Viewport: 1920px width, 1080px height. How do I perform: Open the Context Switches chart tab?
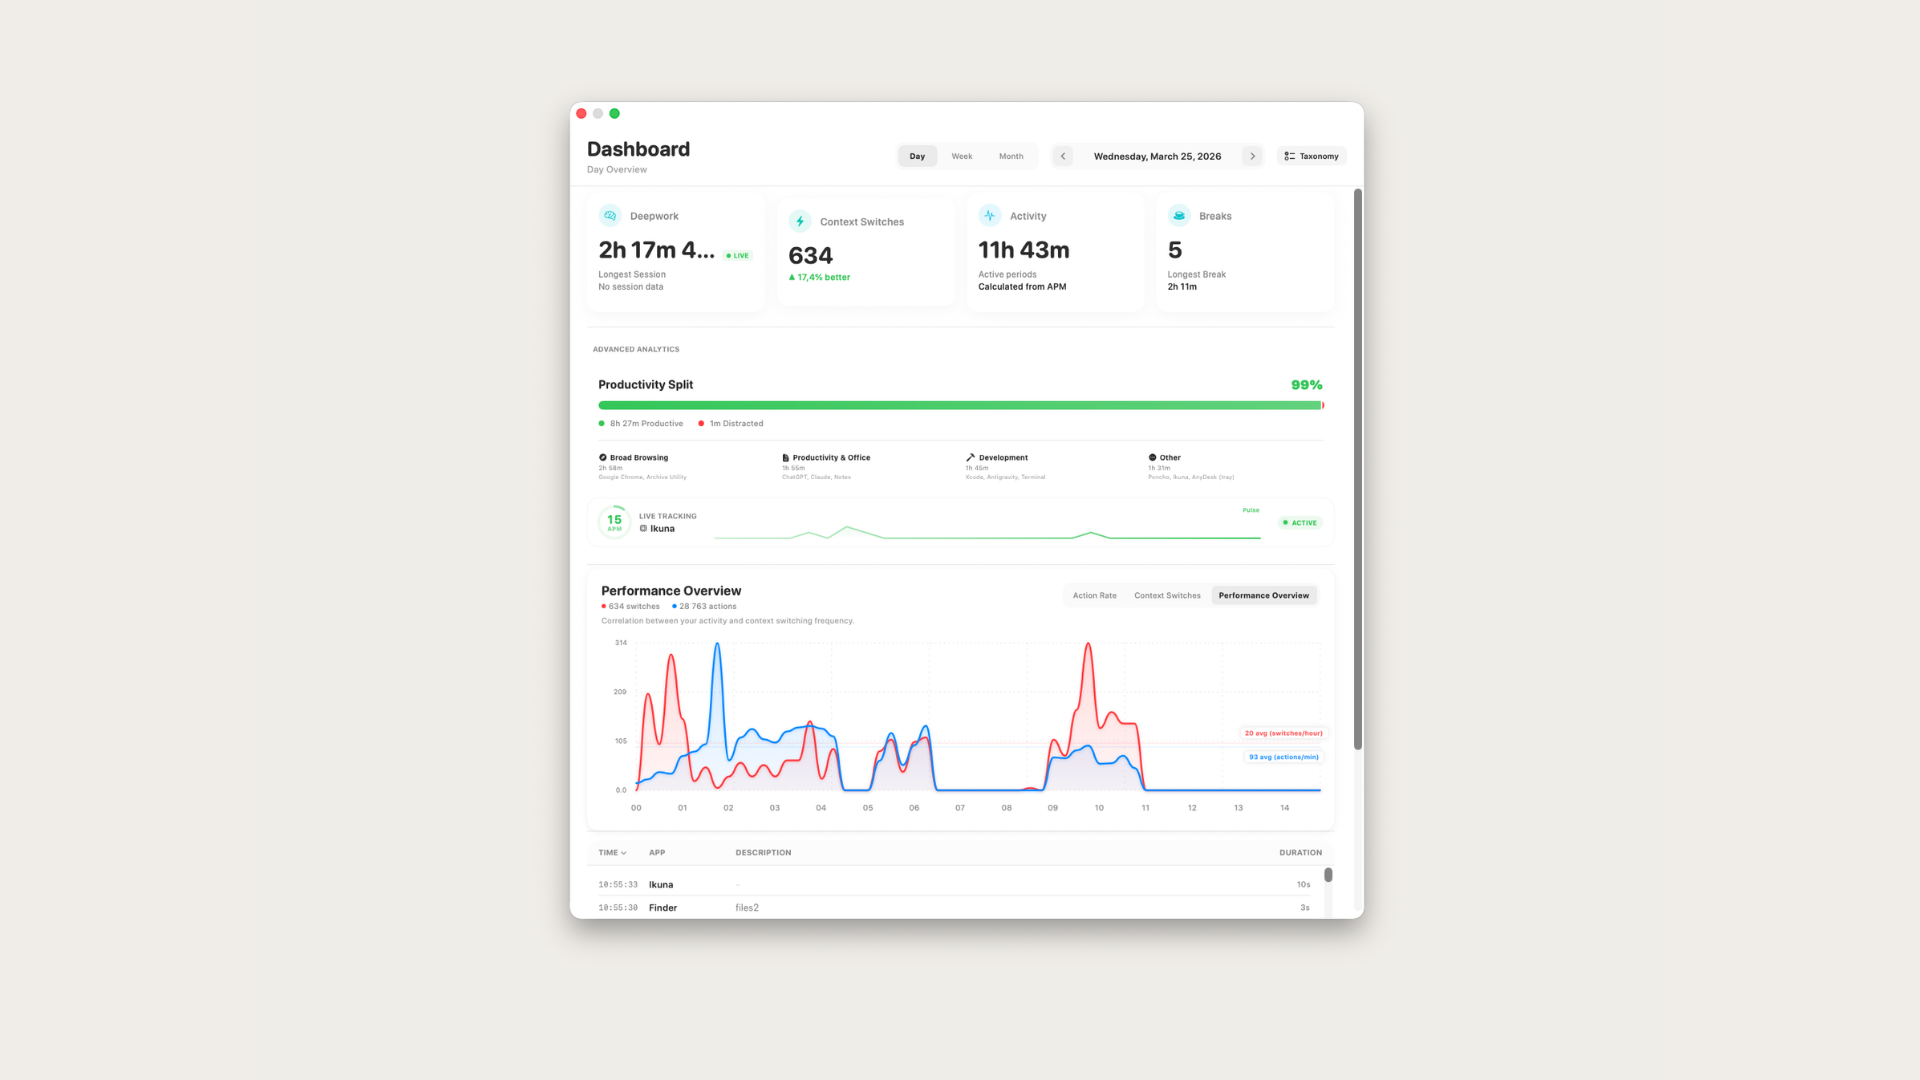1167,596
